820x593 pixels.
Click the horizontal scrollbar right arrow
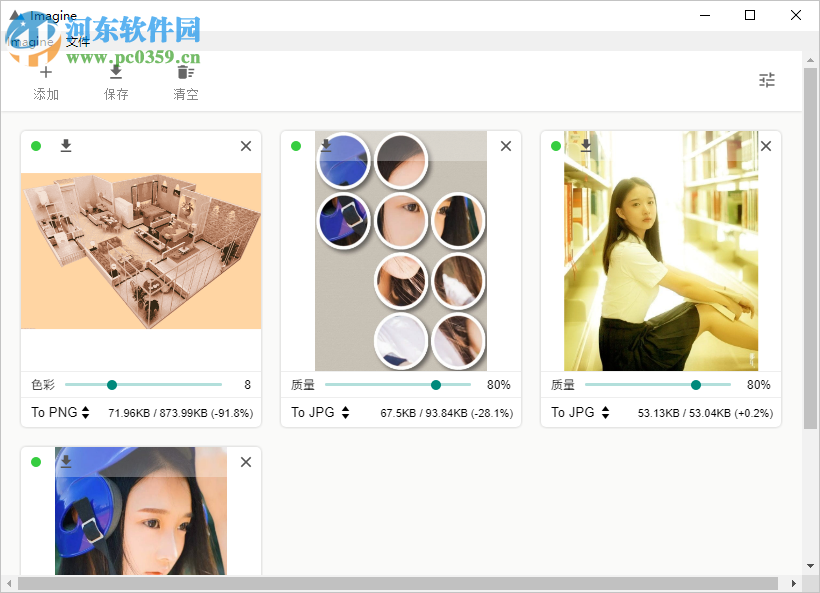click(x=793, y=583)
